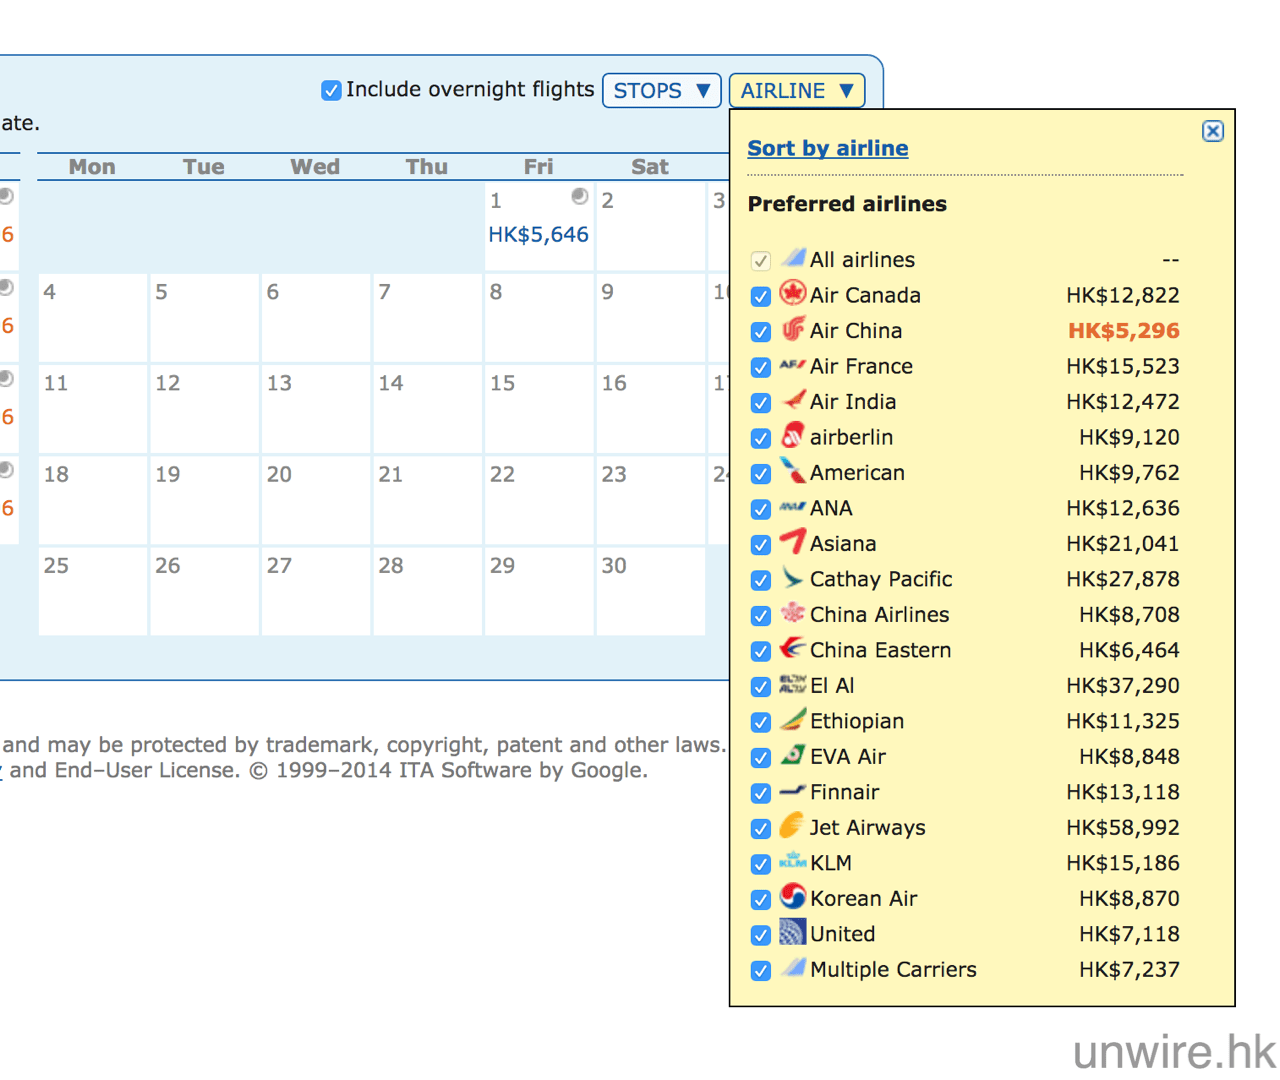Uncheck the Air France checkbox
The image size is (1280, 1080).
click(761, 367)
